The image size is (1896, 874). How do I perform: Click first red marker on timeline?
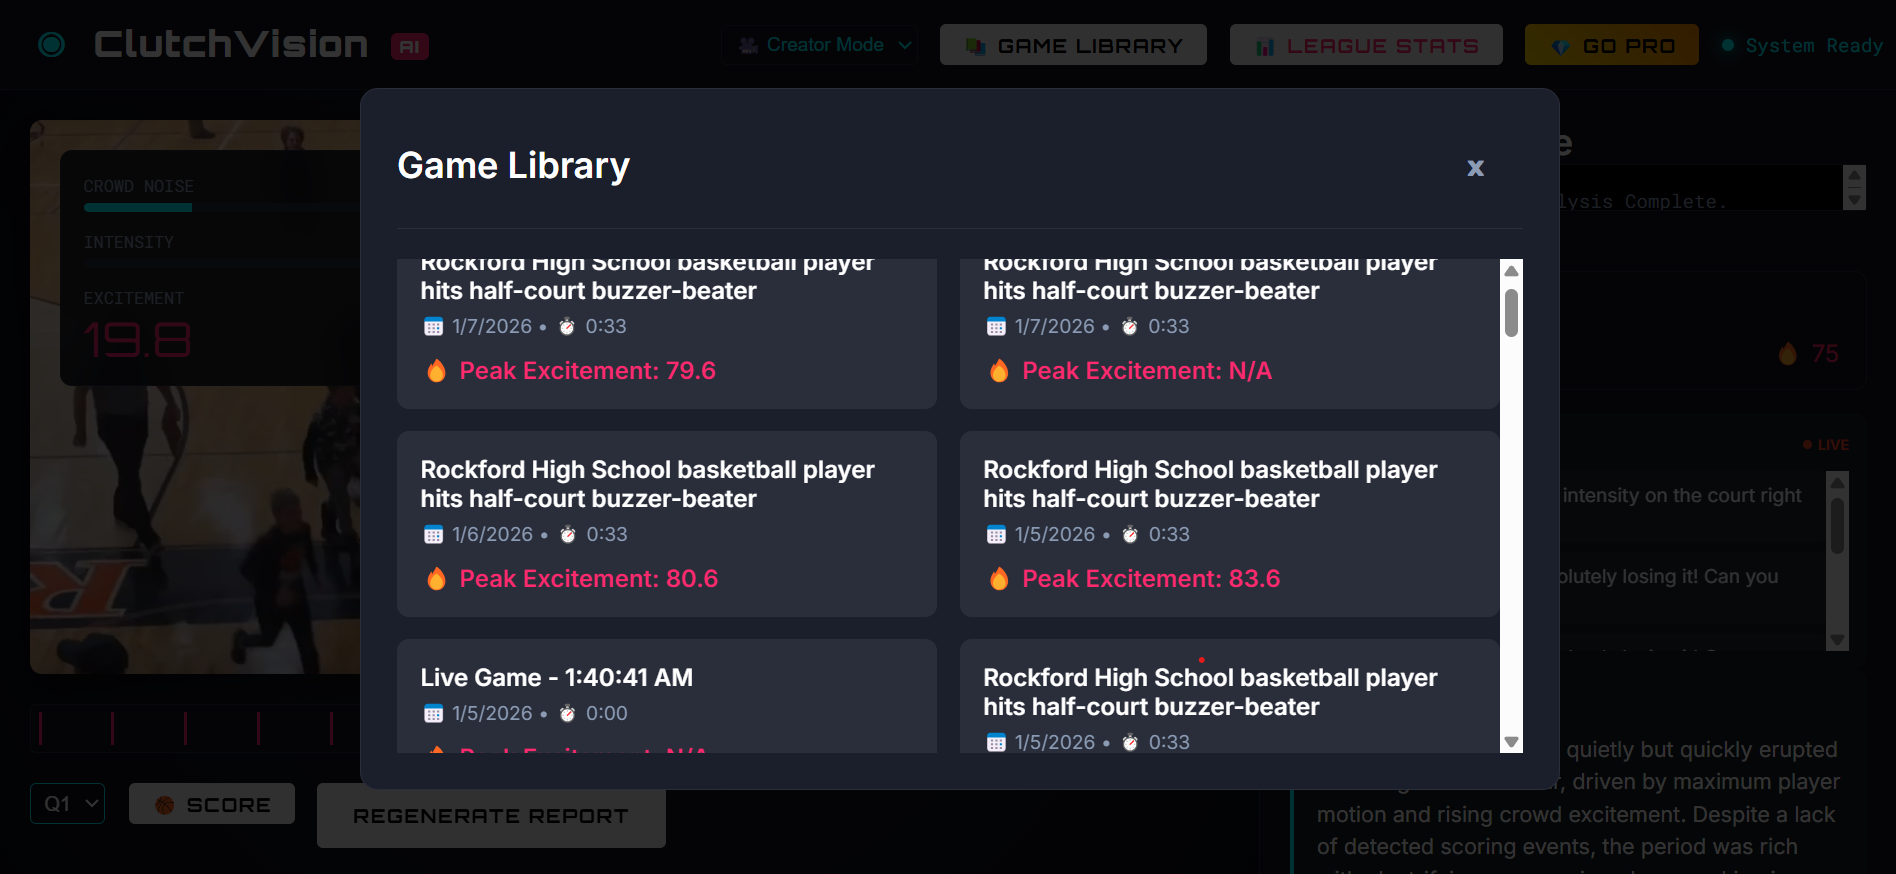(40, 728)
